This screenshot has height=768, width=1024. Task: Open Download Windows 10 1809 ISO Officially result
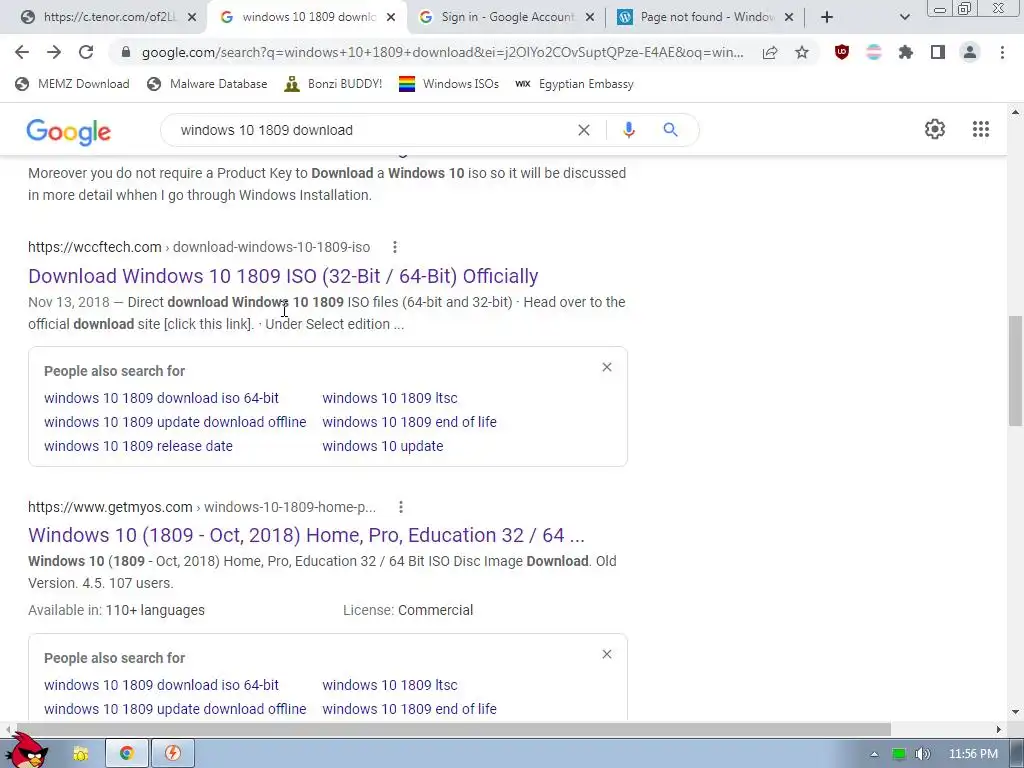click(x=283, y=276)
